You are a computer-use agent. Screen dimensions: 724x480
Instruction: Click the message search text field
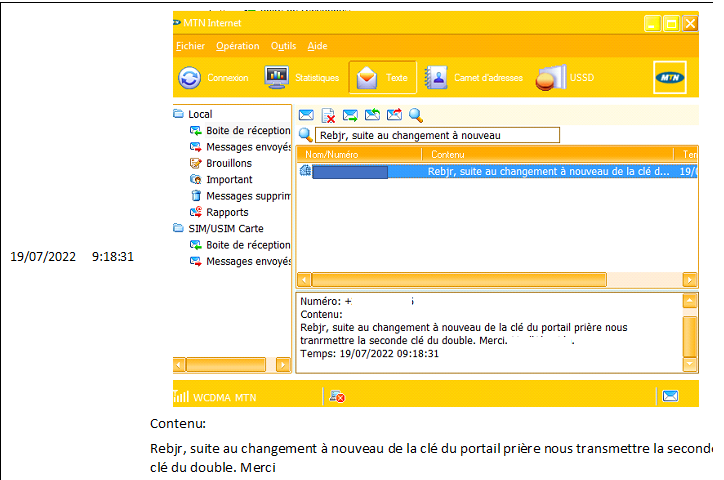[437, 135]
